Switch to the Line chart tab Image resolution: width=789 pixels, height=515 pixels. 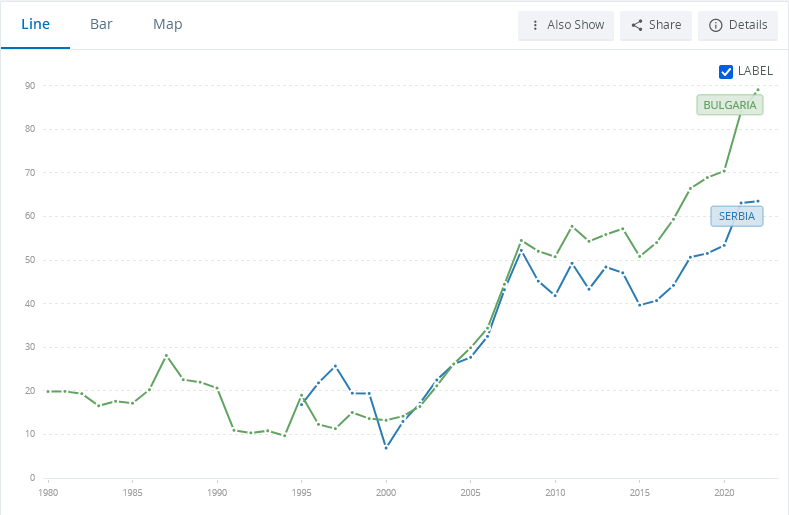coord(35,24)
